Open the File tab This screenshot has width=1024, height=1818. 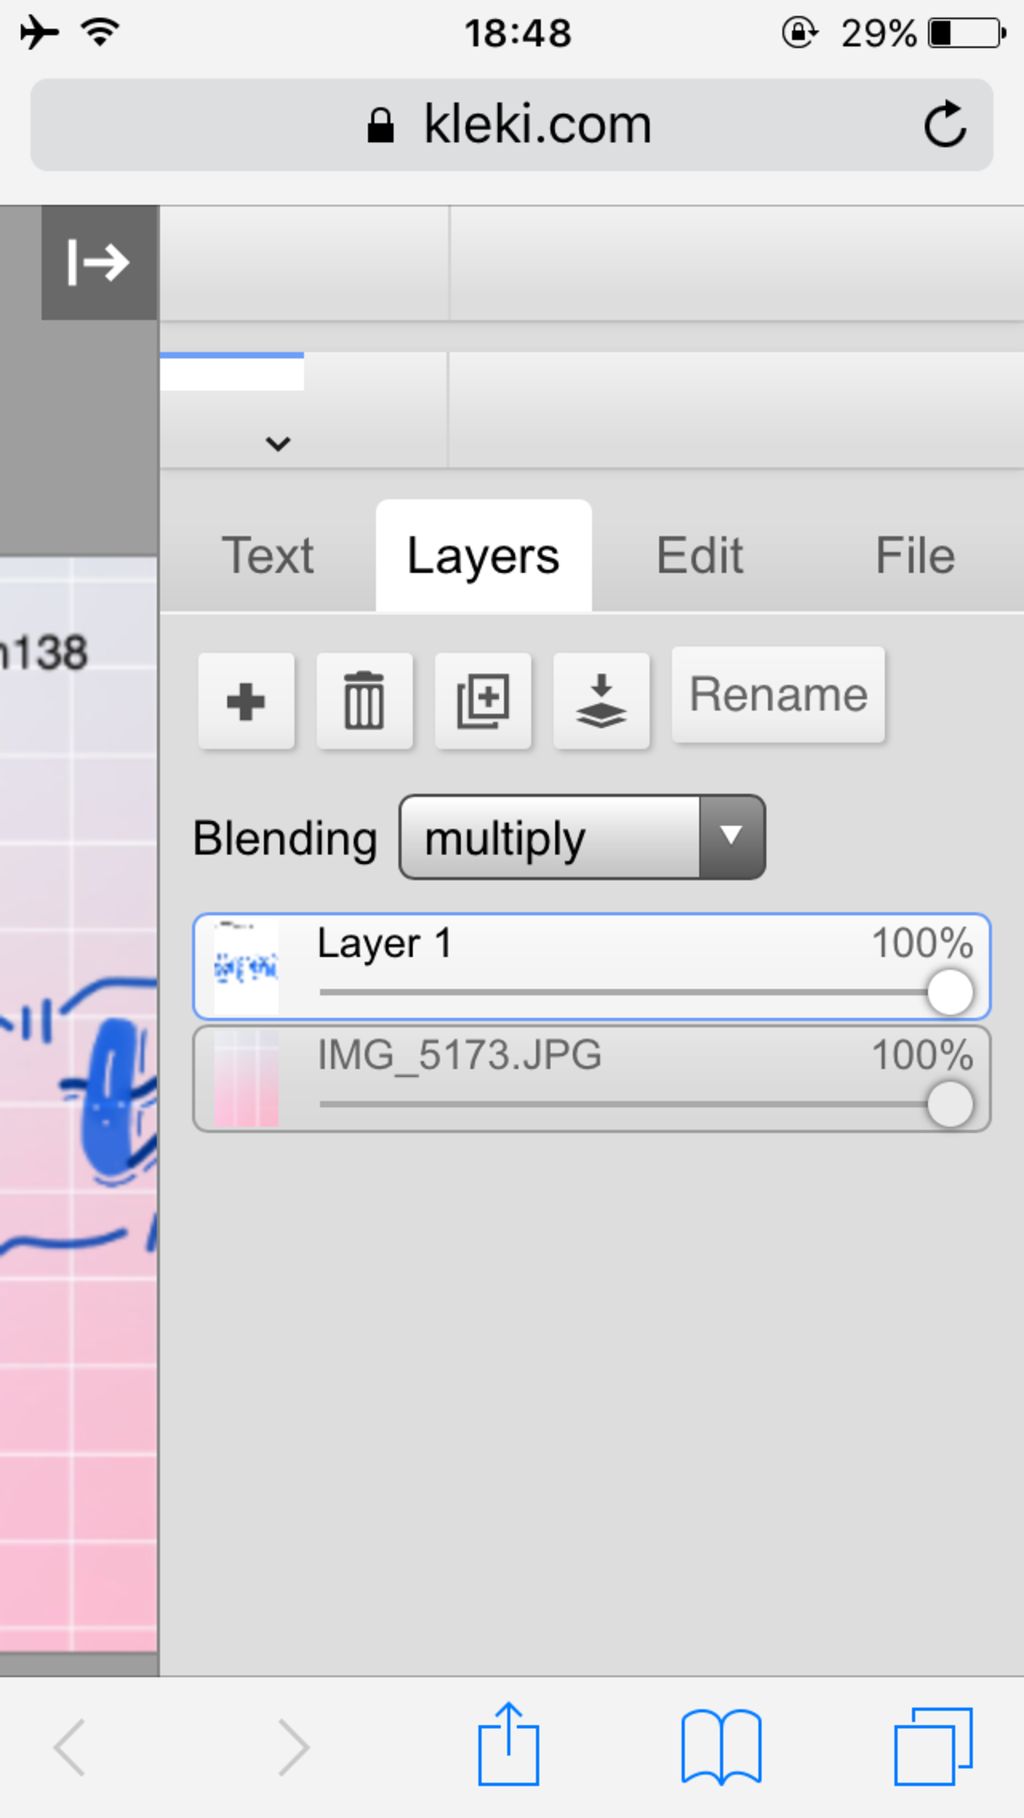coord(915,556)
